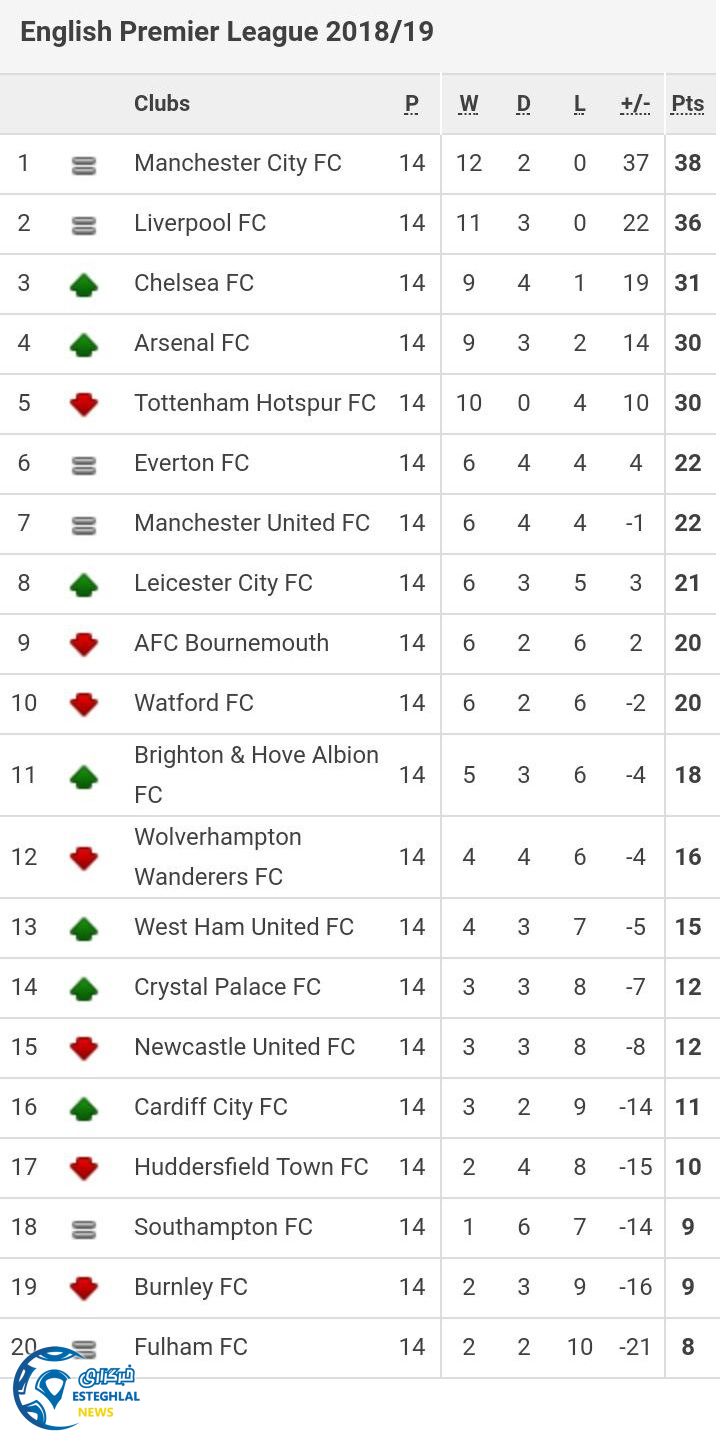This screenshot has width=720, height=1452.
Task: Select Manchester United FC team name
Action: click(252, 523)
